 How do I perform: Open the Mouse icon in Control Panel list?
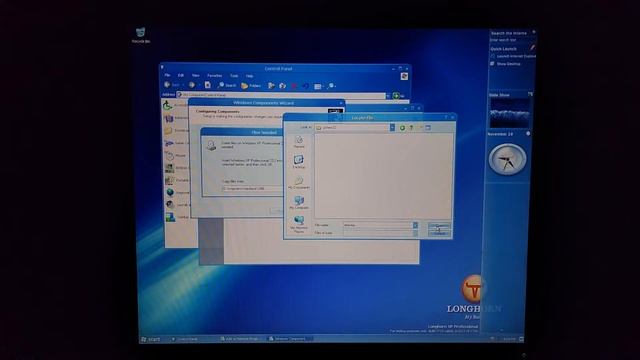[170, 156]
